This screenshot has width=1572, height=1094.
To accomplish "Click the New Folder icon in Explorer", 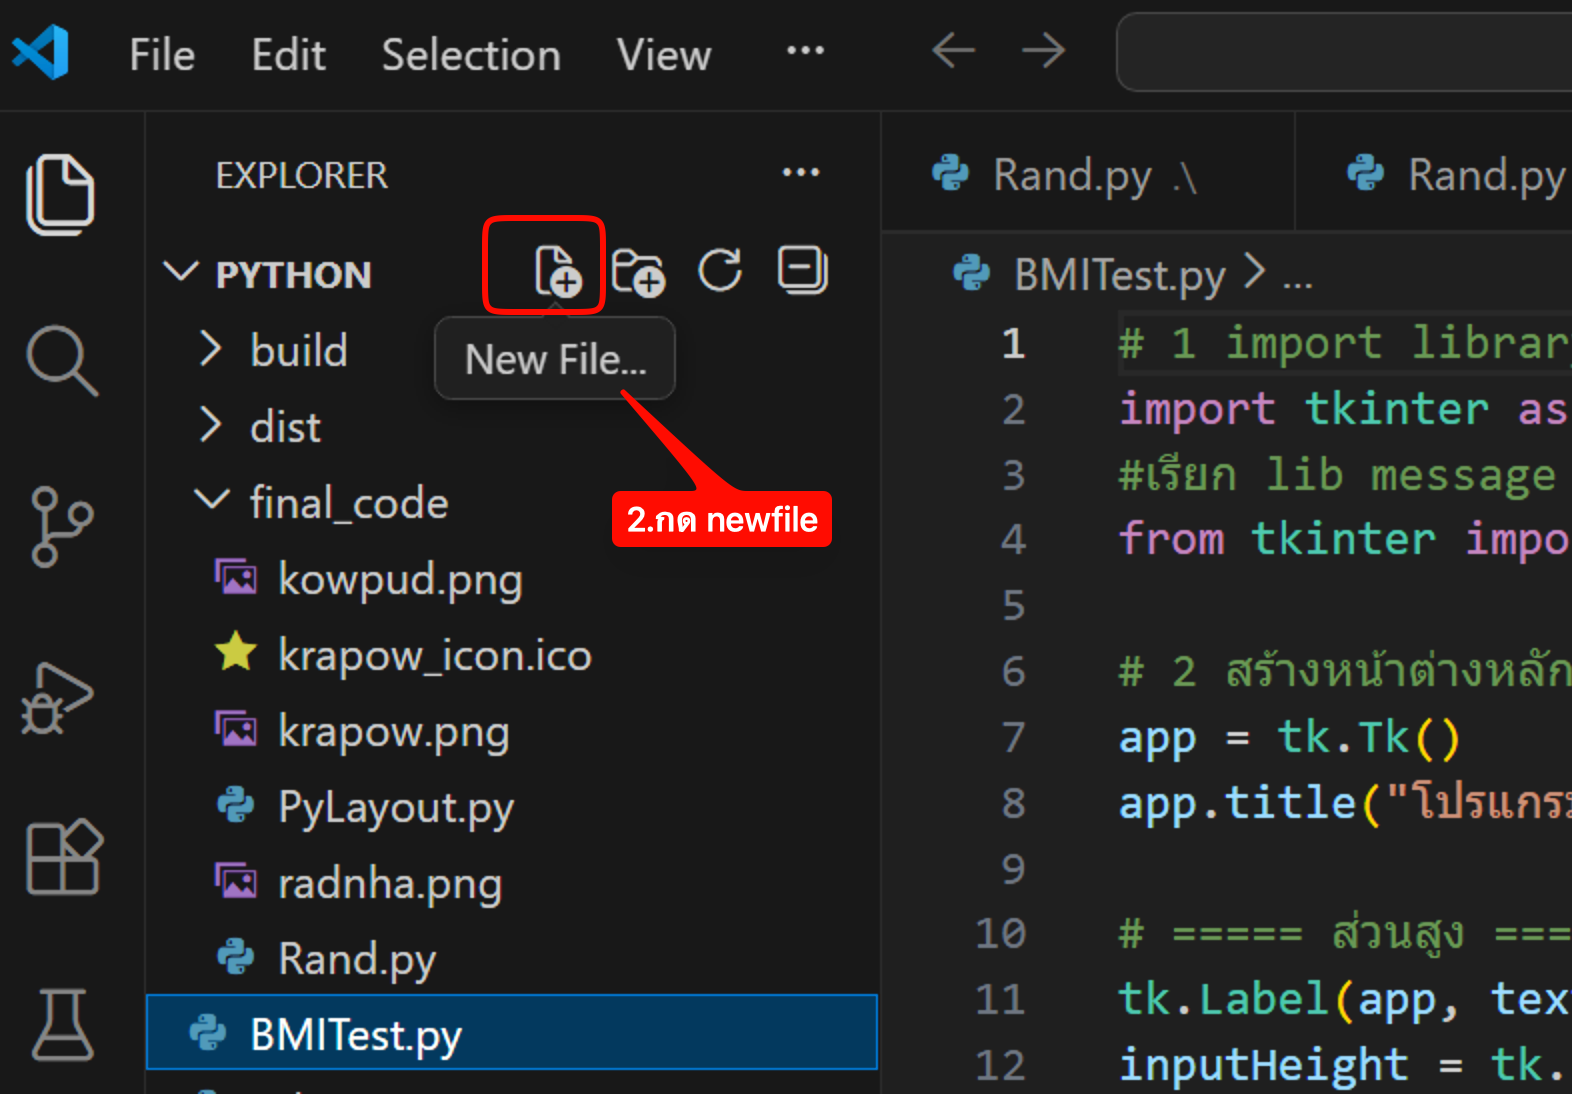I will [638, 271].
